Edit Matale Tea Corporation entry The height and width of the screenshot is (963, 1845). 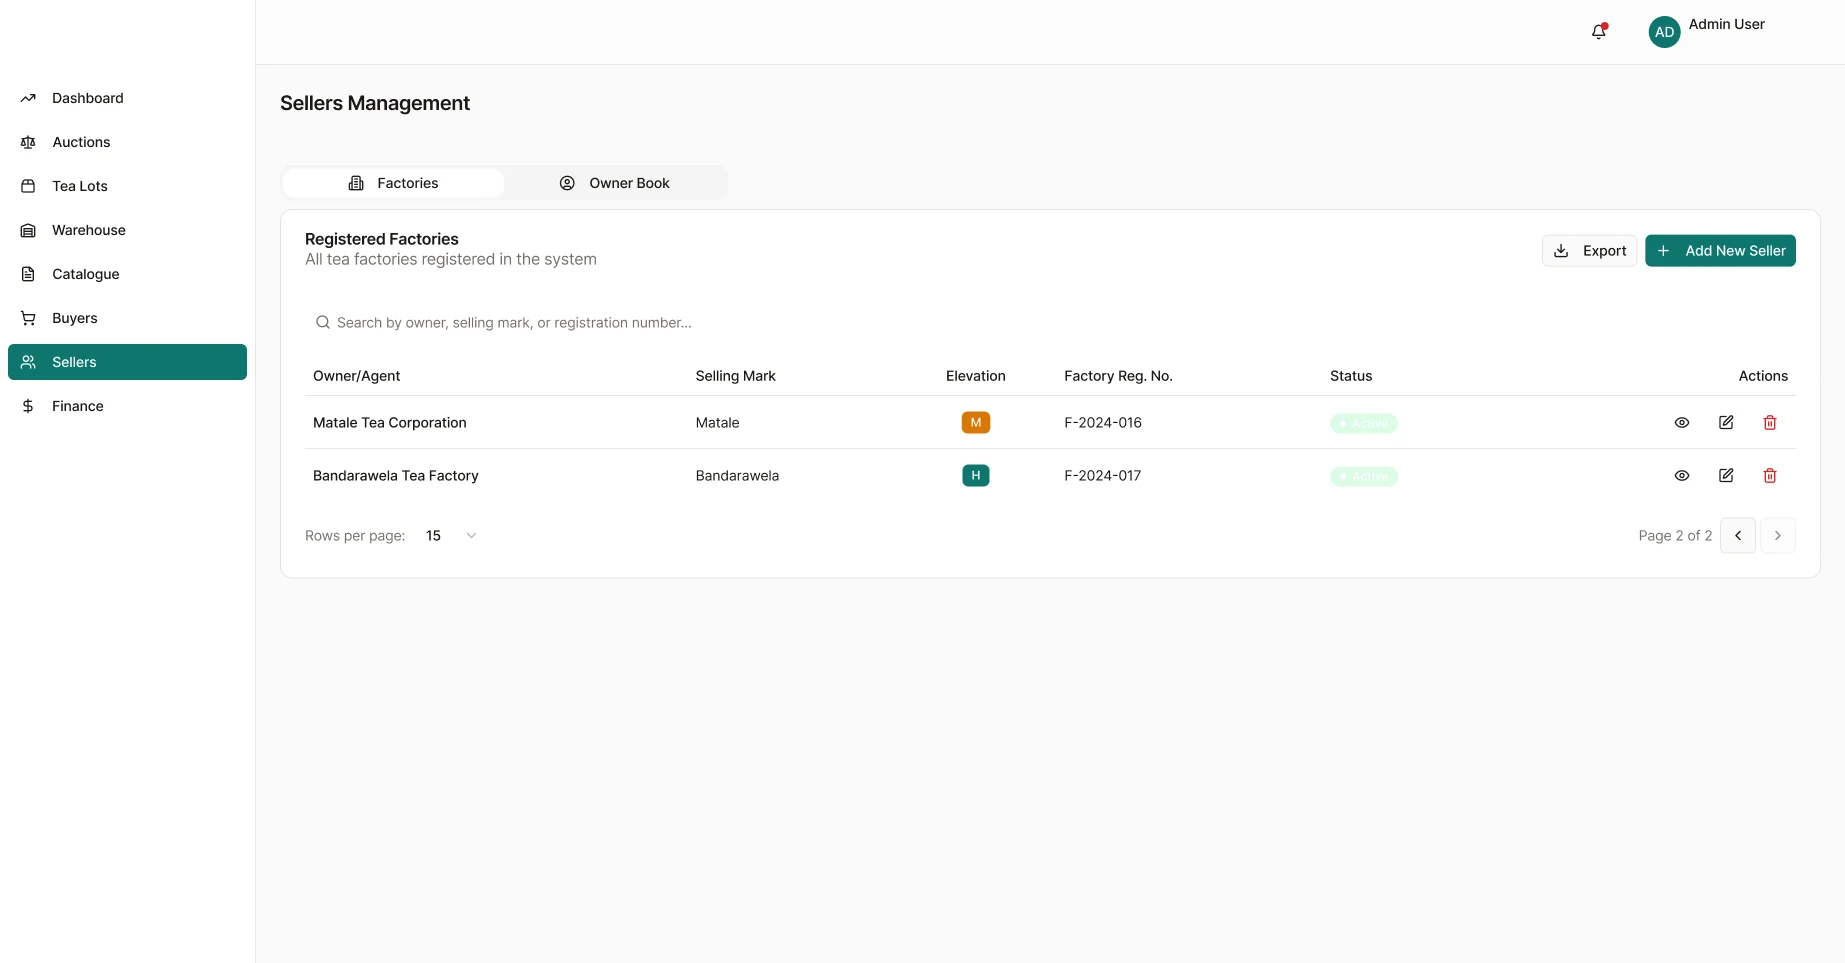point(1726,423)
